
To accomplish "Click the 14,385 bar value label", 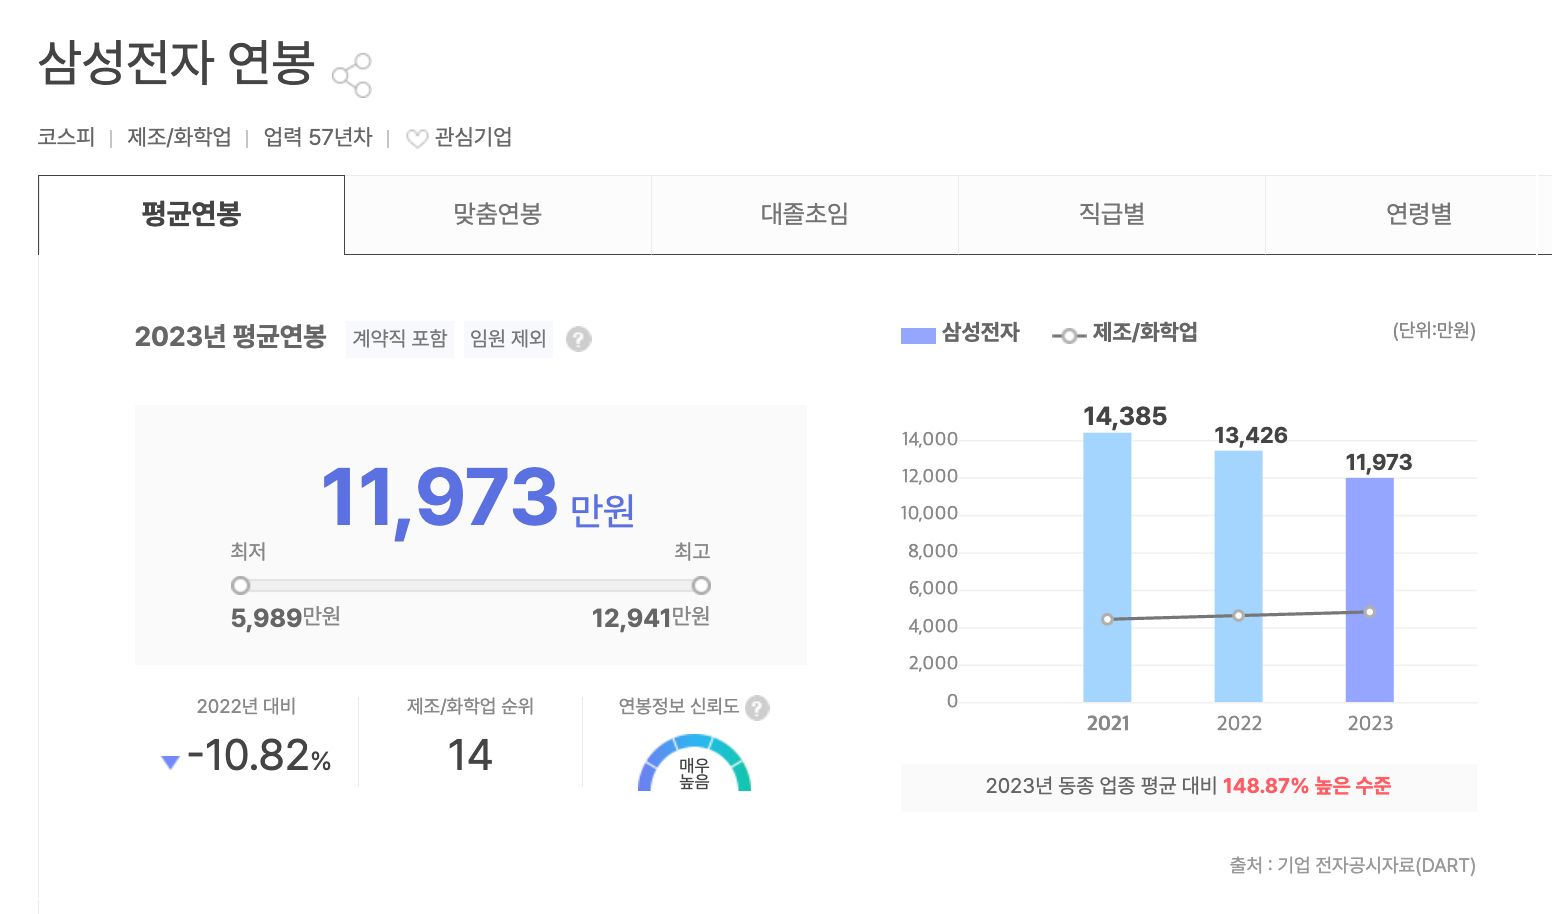I will tap(1125, 416).
